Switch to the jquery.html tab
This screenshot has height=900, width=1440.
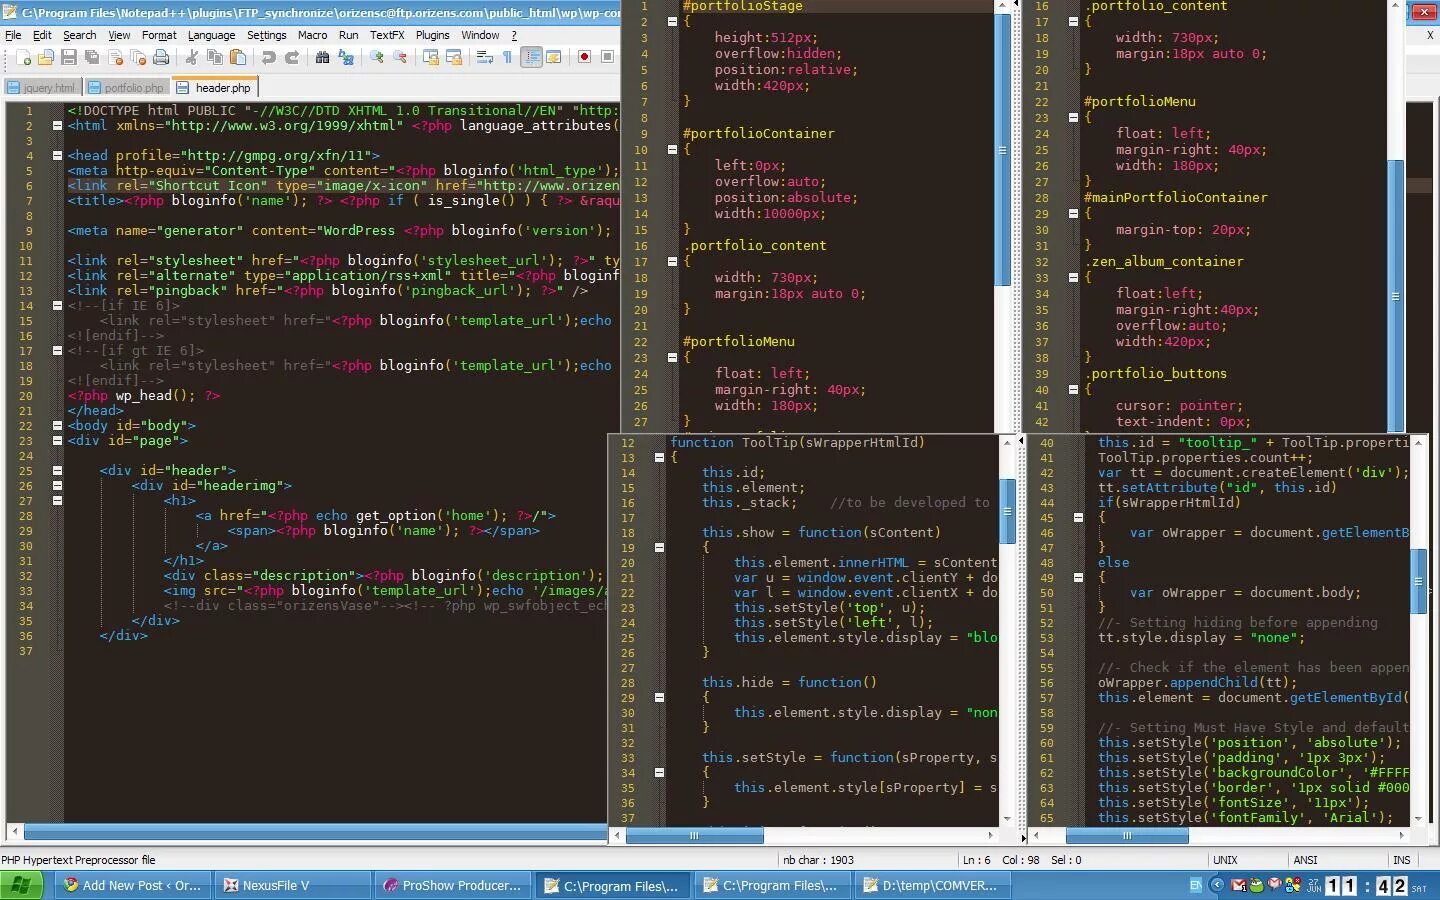point(42,88)
